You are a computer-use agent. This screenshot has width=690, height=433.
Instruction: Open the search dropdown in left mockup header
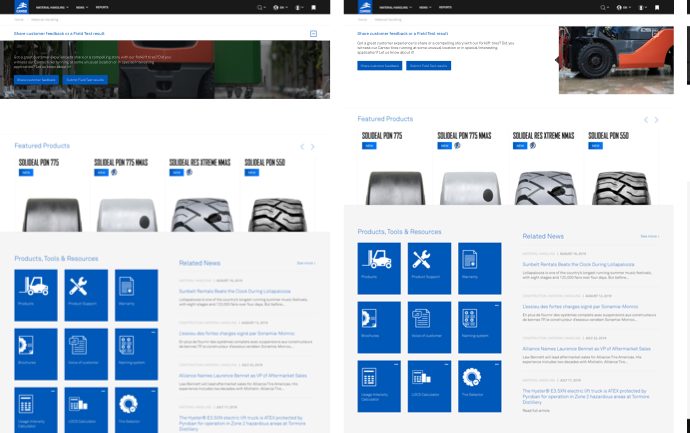pos(261,7)
